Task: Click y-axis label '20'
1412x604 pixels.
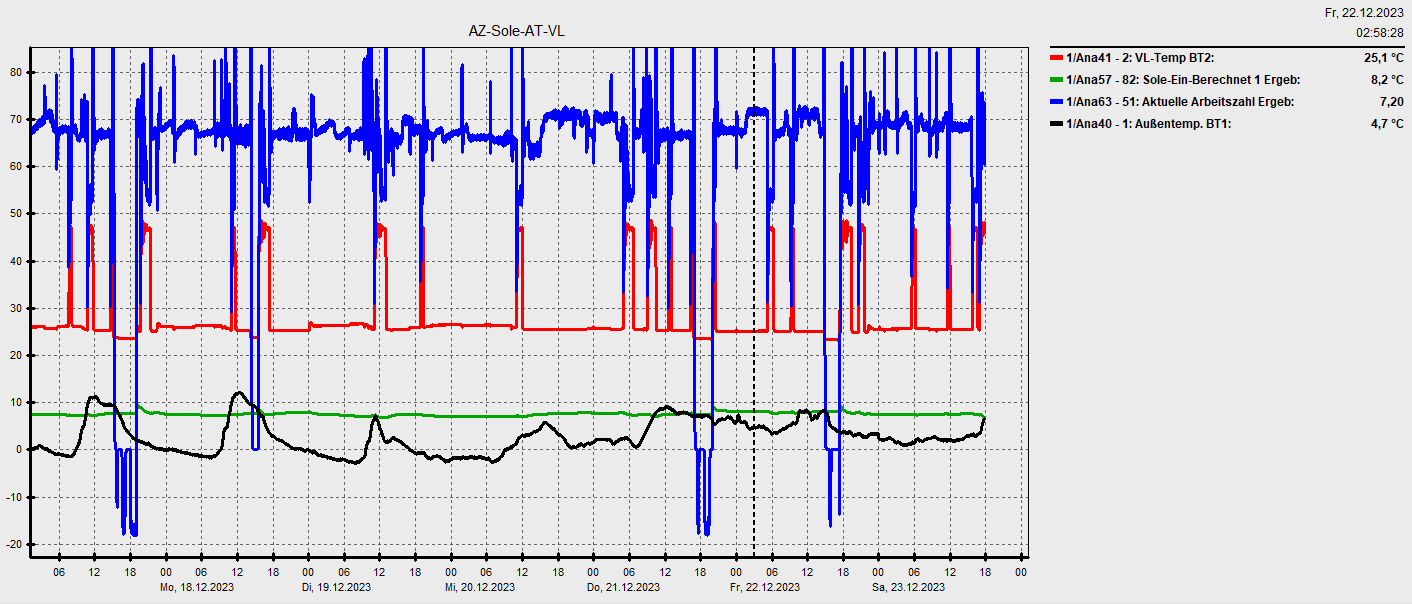Action: click(16, 355)
